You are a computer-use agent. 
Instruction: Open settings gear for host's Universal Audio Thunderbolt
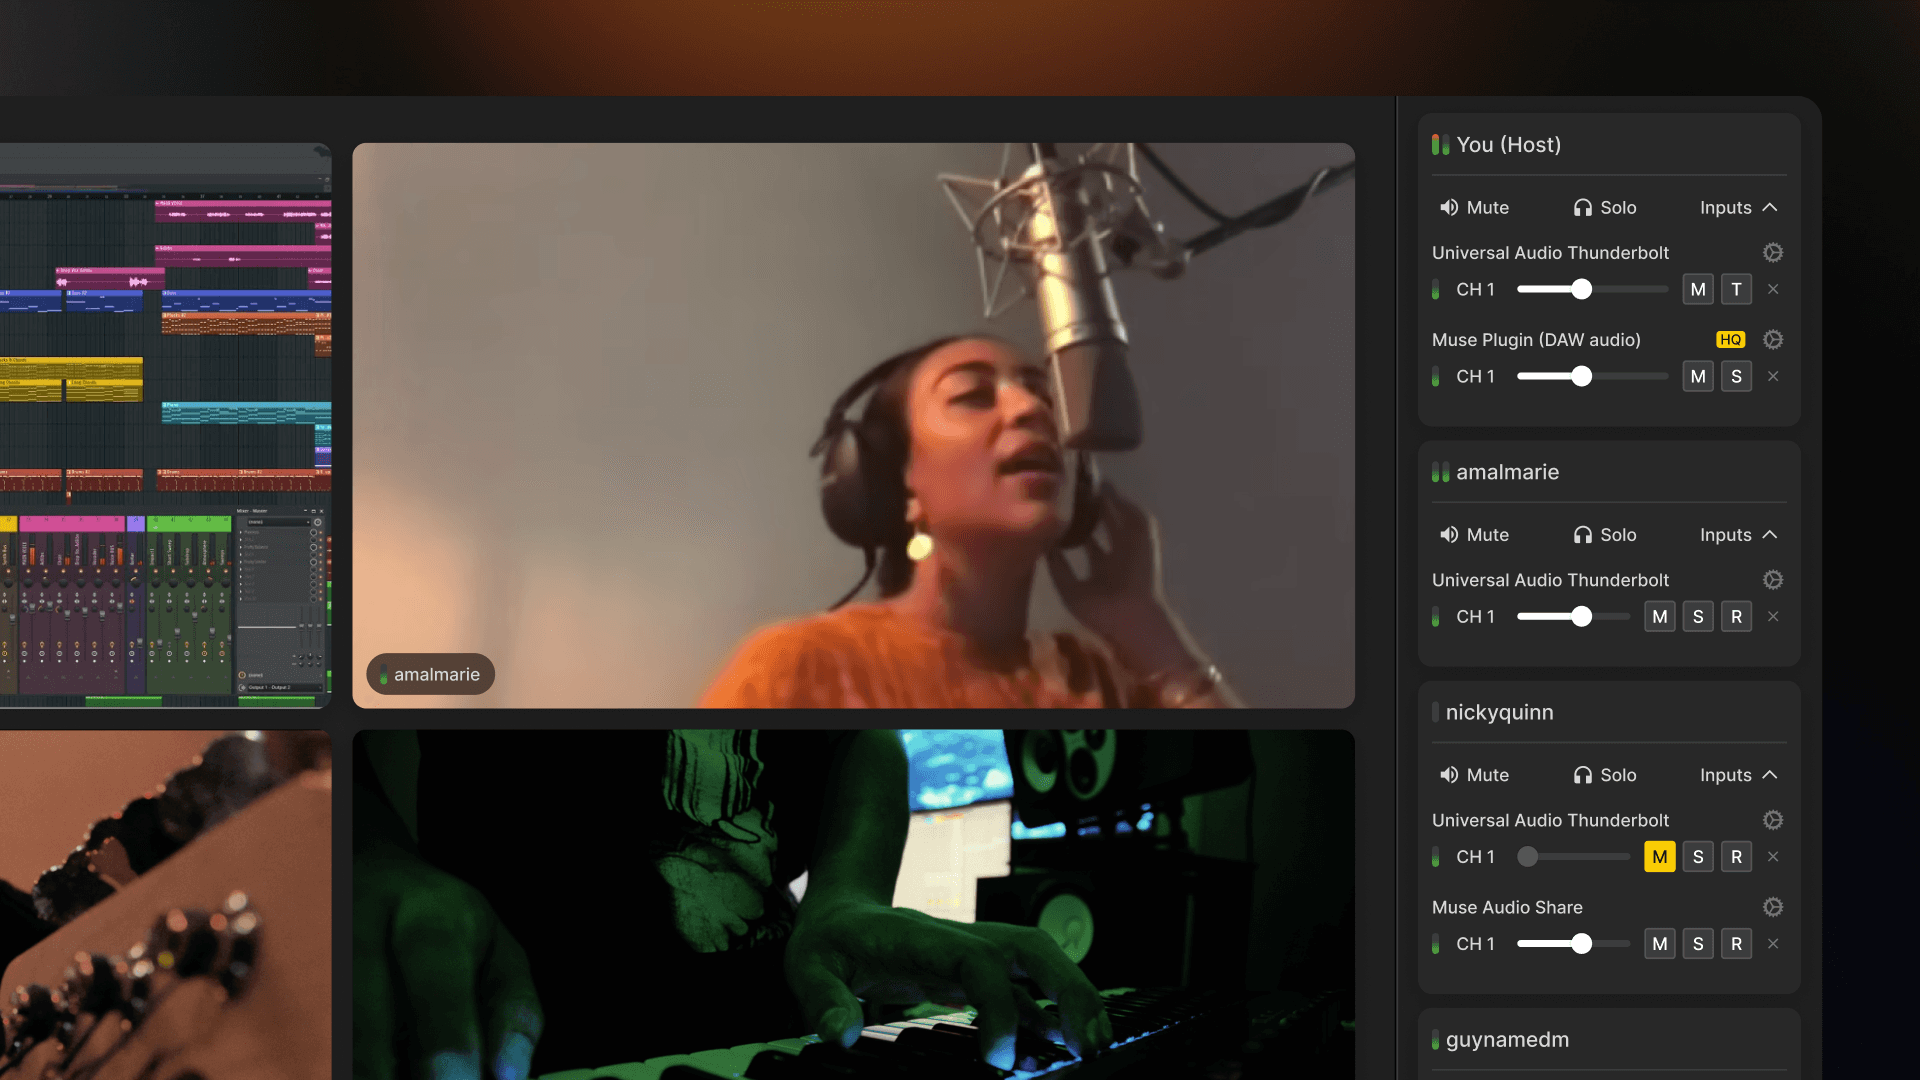(1772, 253)
